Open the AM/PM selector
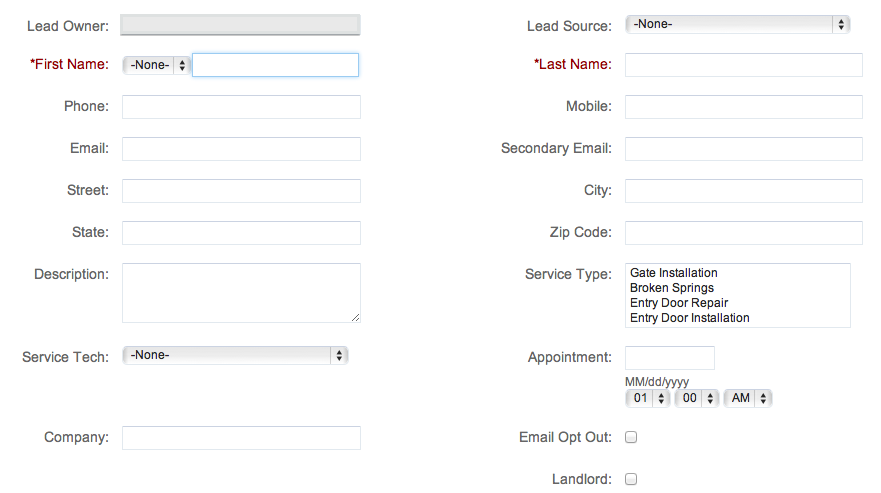This screenshot has height=493, width=881. point(748,399)
